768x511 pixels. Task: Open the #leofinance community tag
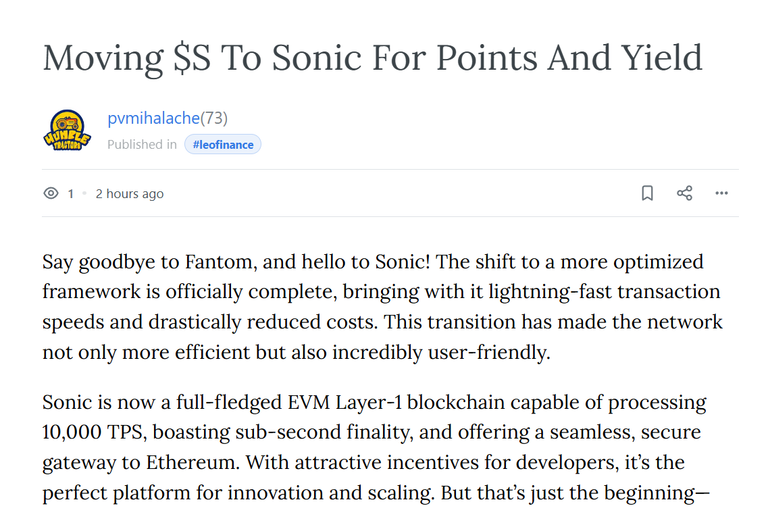point(223,145)
